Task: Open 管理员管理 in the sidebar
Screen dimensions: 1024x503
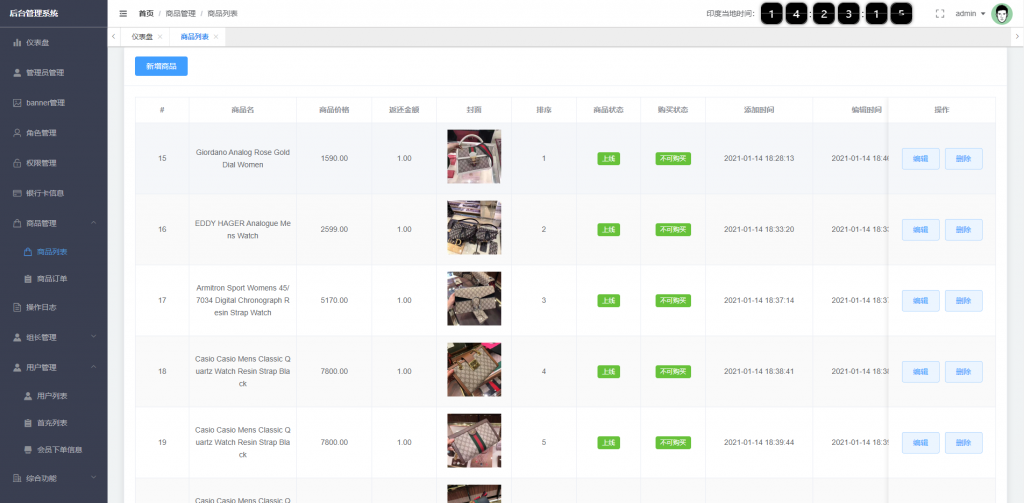Action: pyautogui.click(x=44, y=73)
